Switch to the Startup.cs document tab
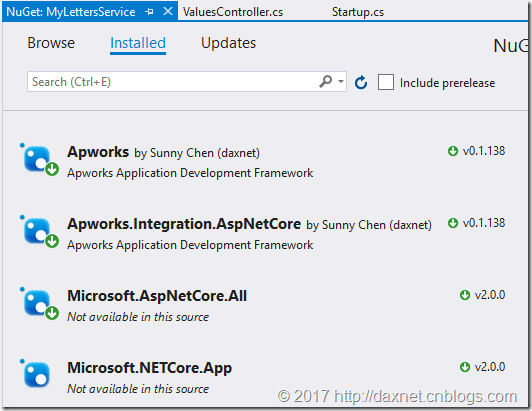This screenshot has height=411, width=532. pyautogui.click(x=358, y=12)
